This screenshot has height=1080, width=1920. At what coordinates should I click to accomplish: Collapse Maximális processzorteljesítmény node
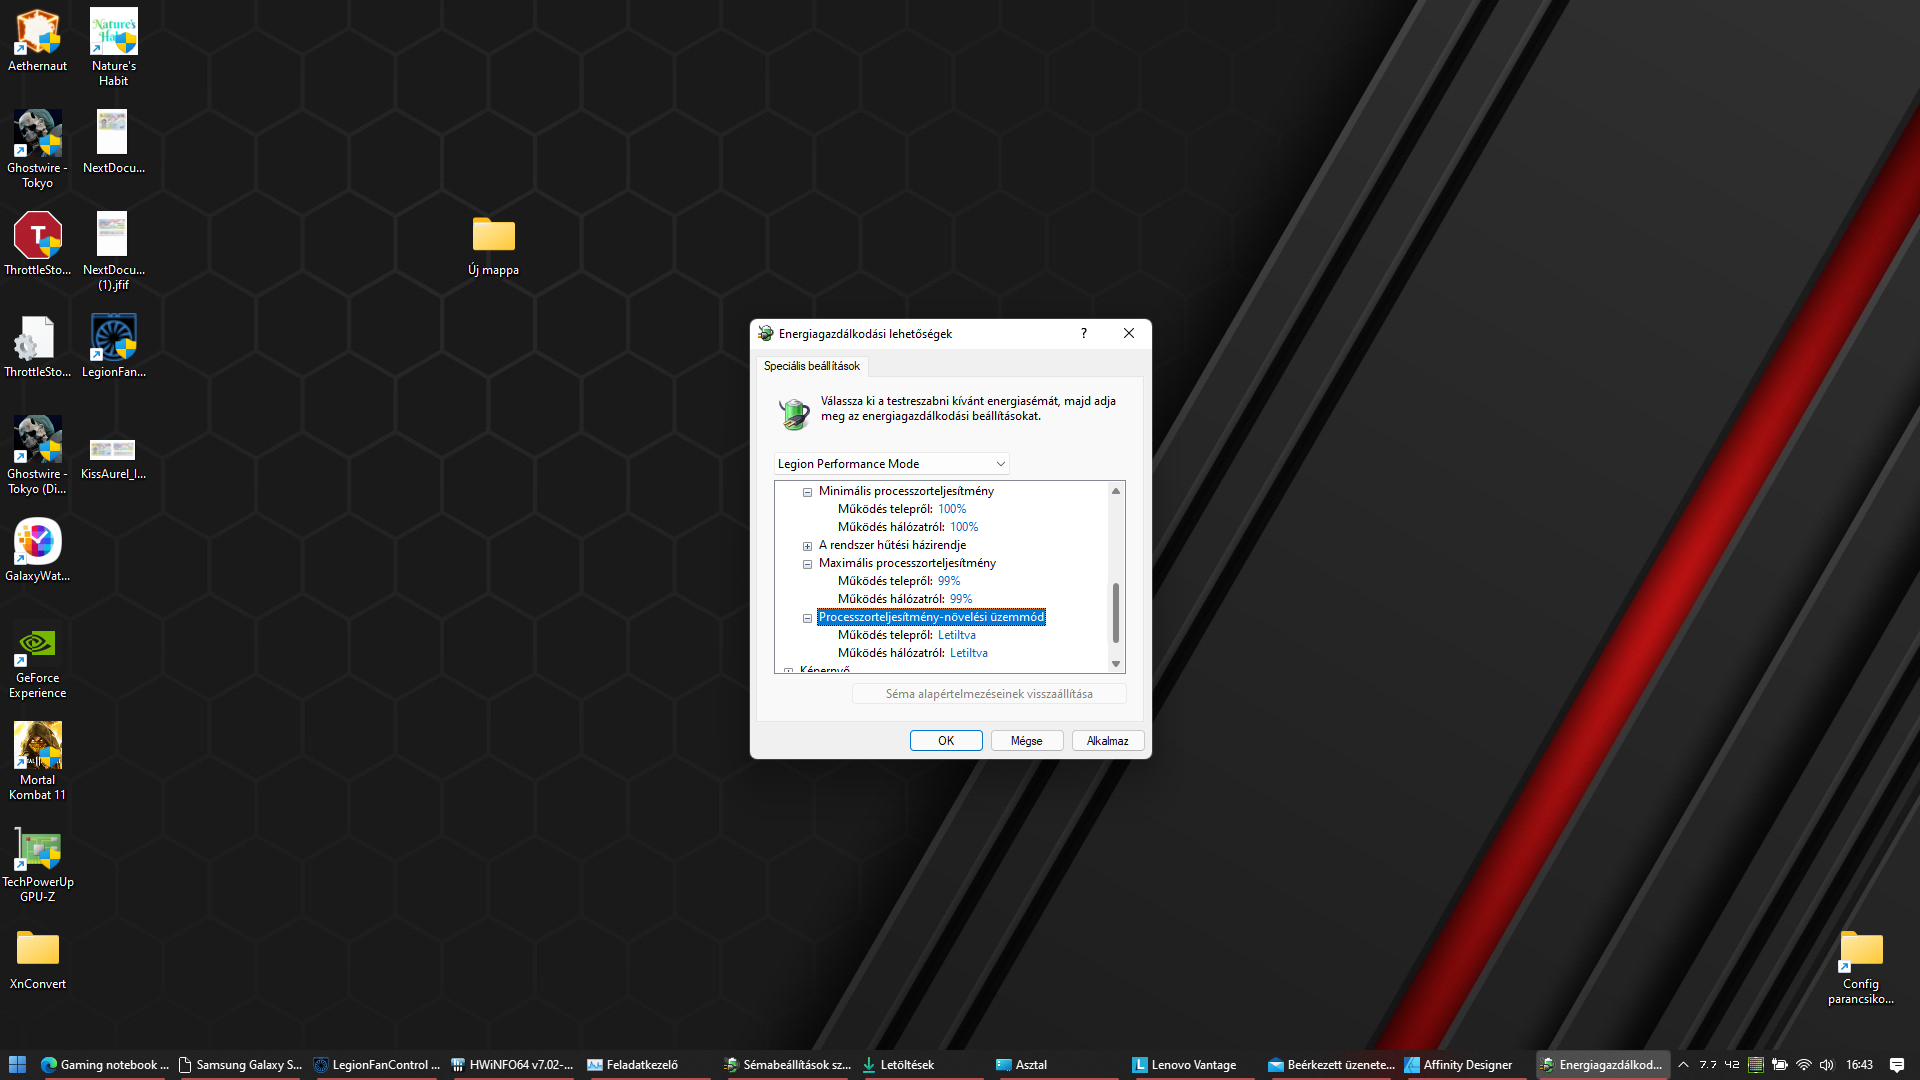(807, 564)
